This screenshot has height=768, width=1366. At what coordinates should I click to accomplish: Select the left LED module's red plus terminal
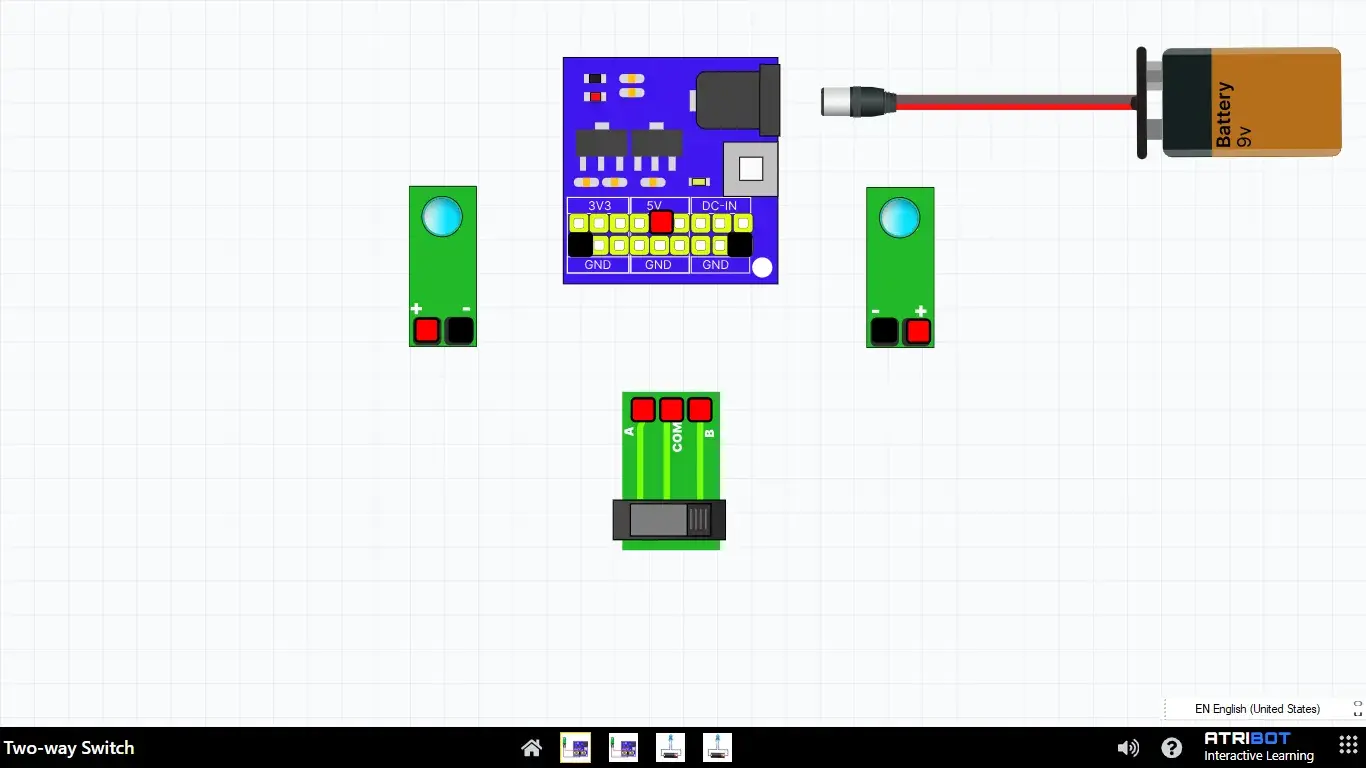coord(427,330)
